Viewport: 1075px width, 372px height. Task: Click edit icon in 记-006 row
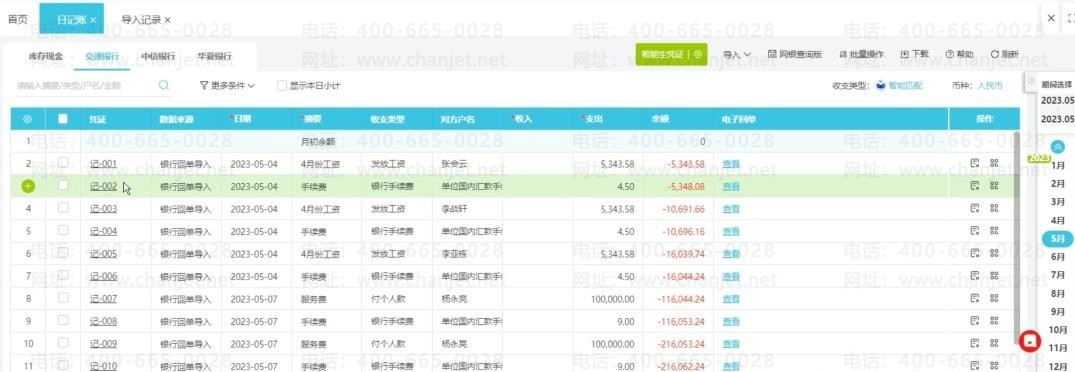tap(975, 276)
